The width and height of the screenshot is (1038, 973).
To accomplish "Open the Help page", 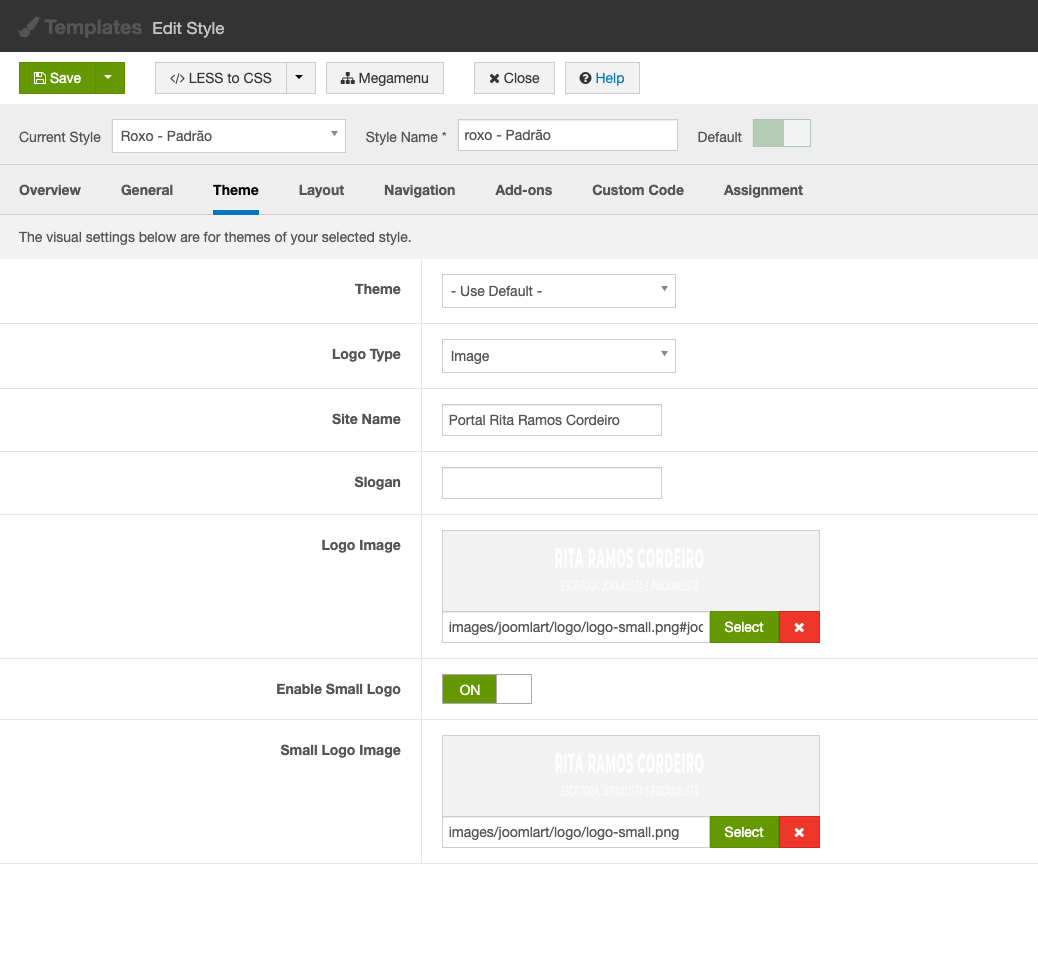I will tap(602, 78).
